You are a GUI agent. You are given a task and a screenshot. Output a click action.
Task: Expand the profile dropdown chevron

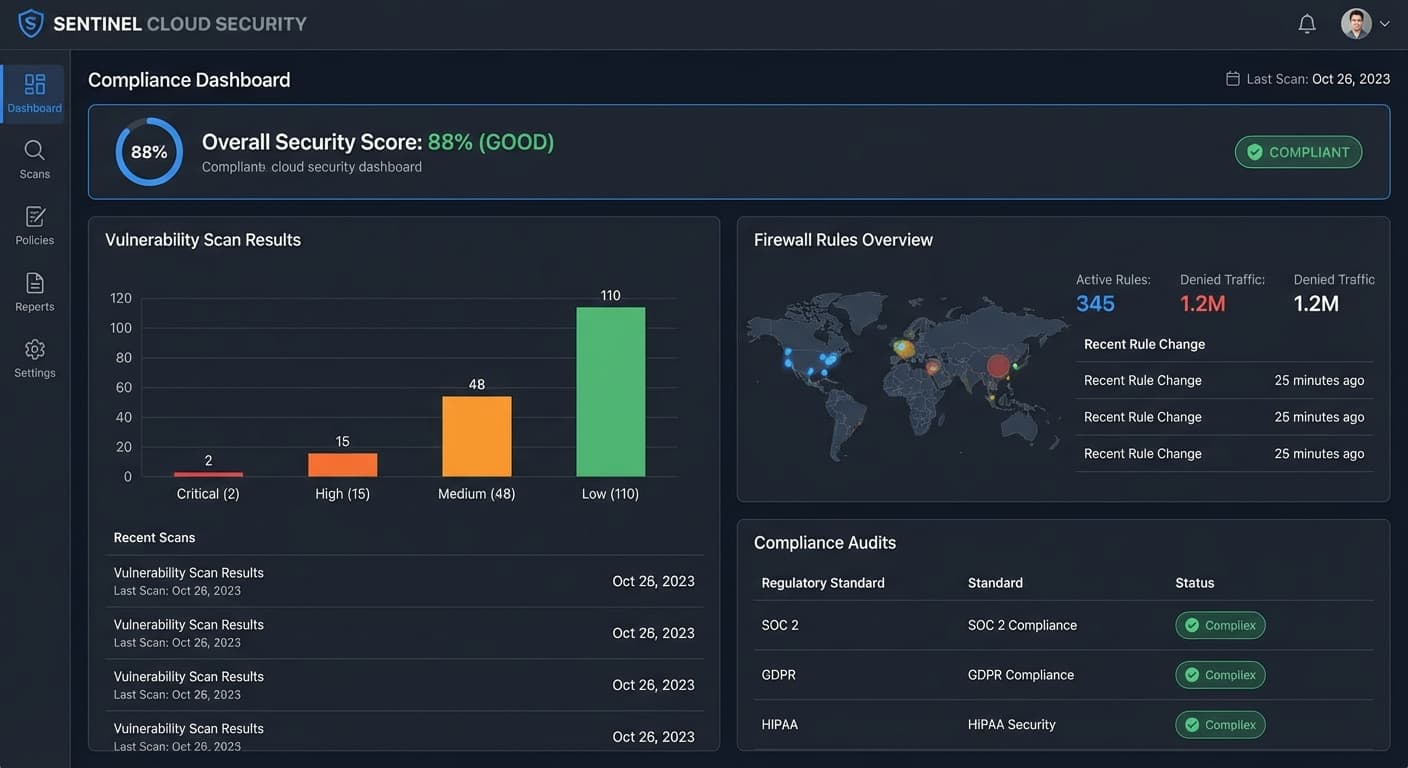(1385, 24)
